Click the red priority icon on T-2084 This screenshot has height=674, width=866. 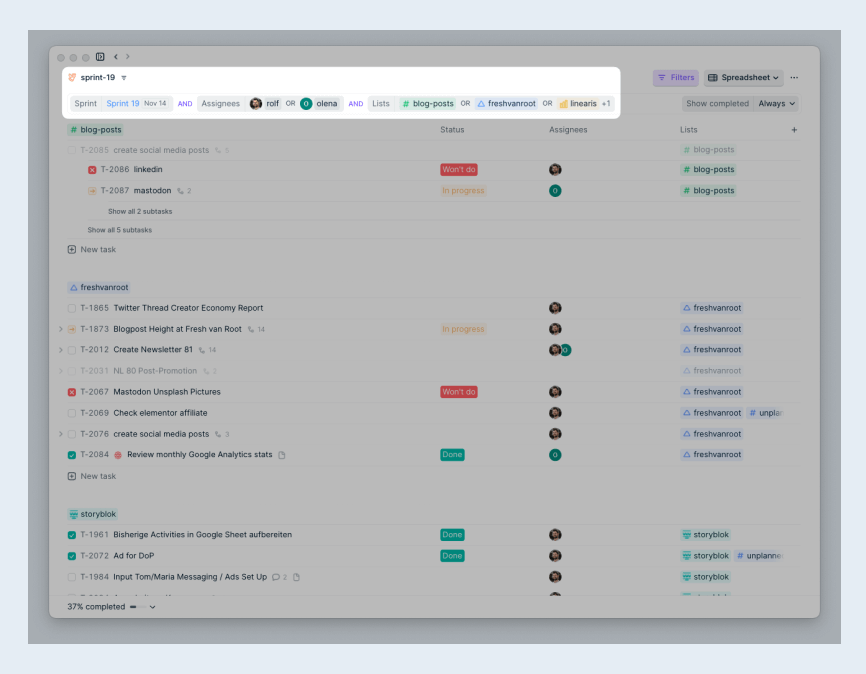click(118, 455)
